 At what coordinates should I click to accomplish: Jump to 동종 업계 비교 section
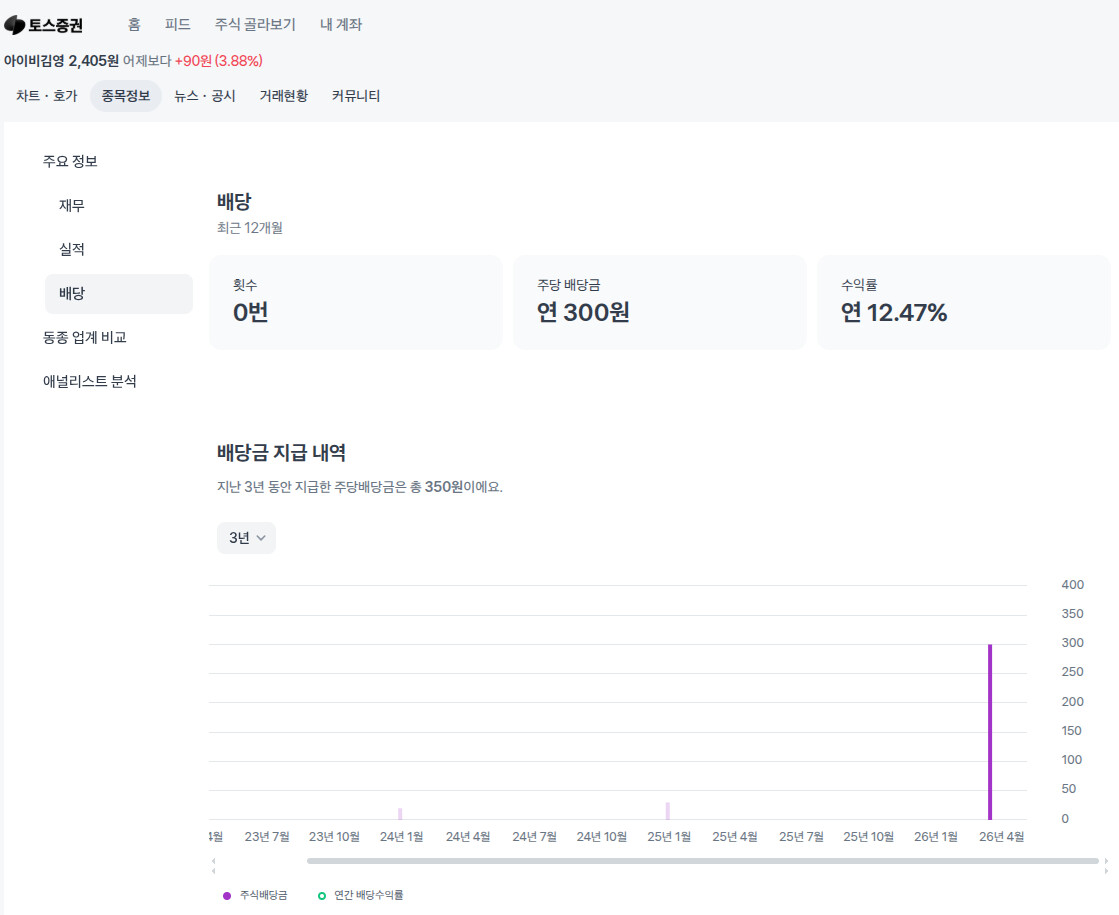point(85,338)
